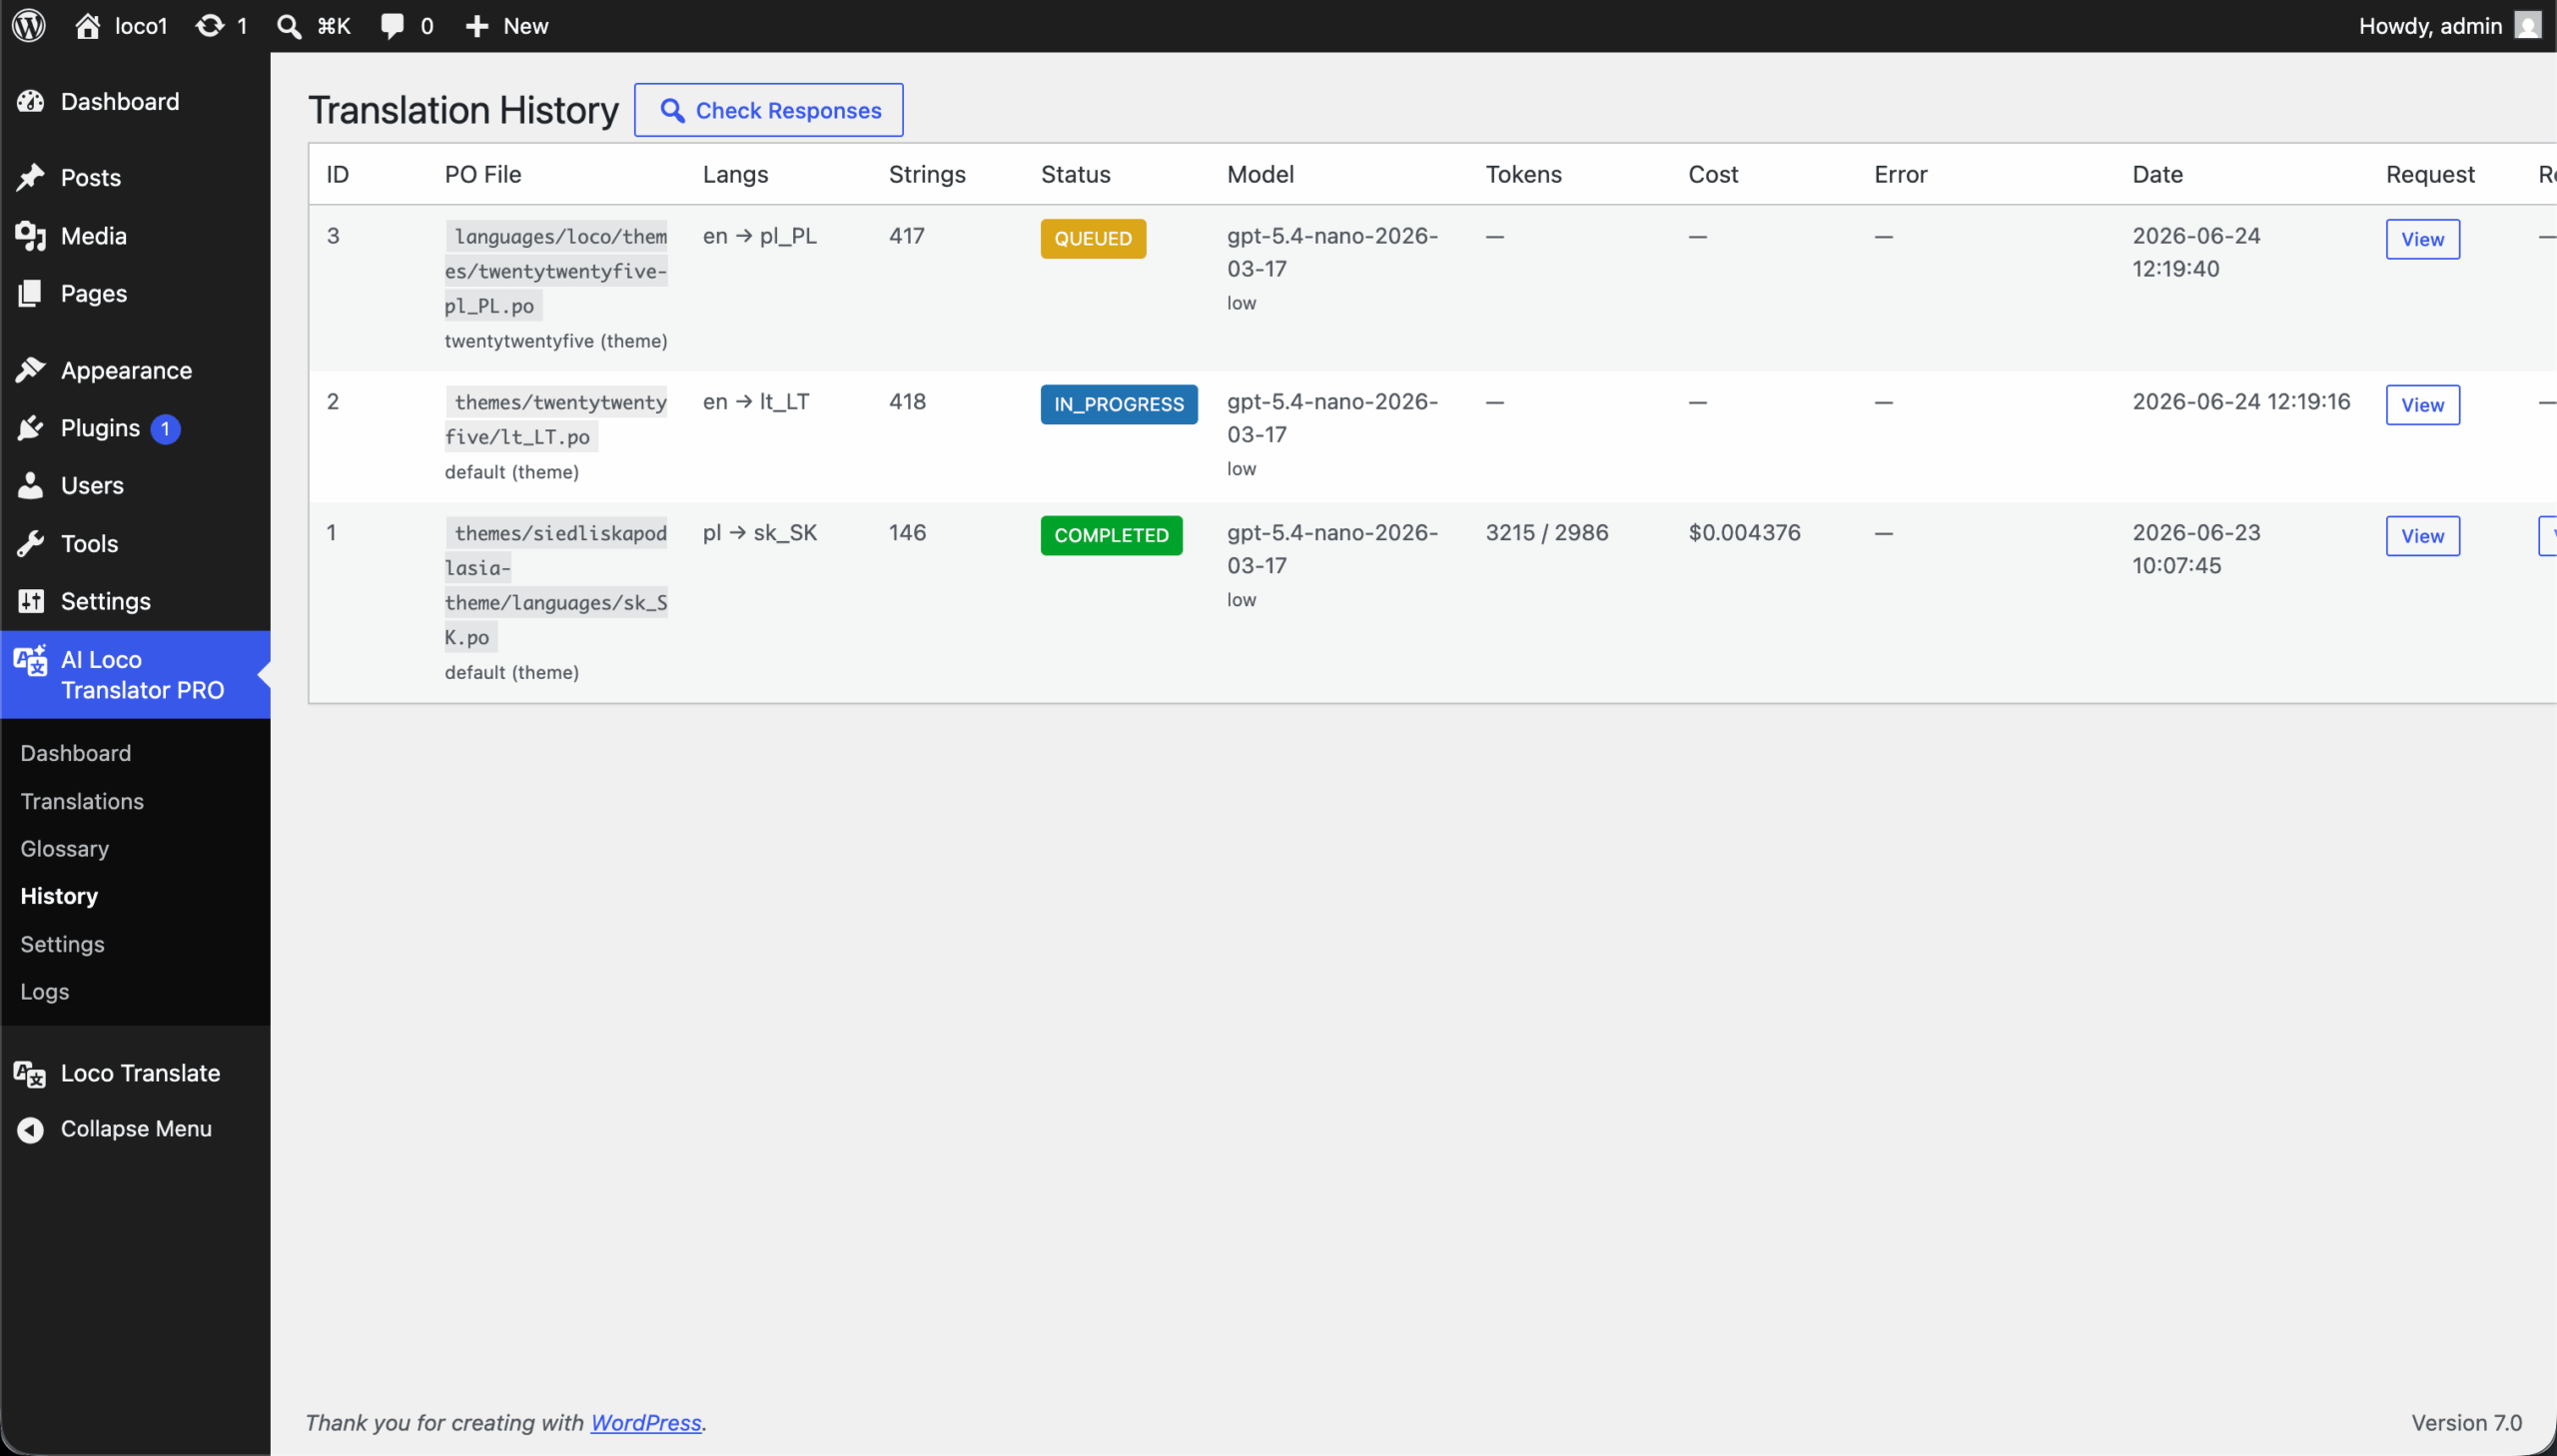Click the Plugins update count badge

click(x=165, y=428)
